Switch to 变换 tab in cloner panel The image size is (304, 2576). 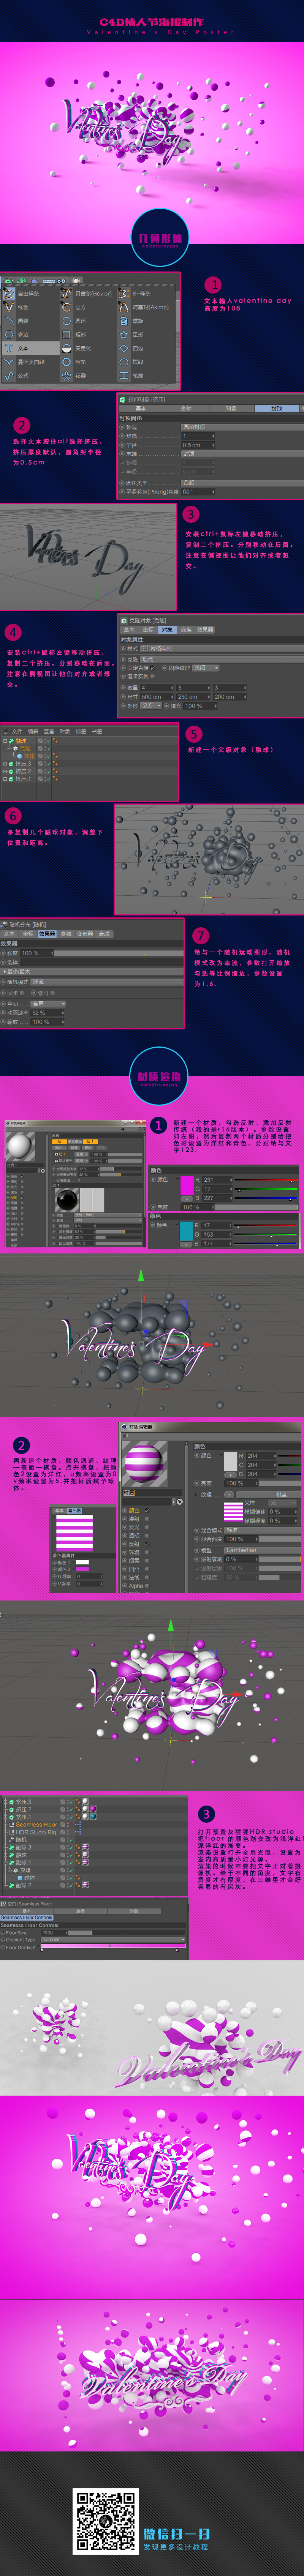pos(186,630)
